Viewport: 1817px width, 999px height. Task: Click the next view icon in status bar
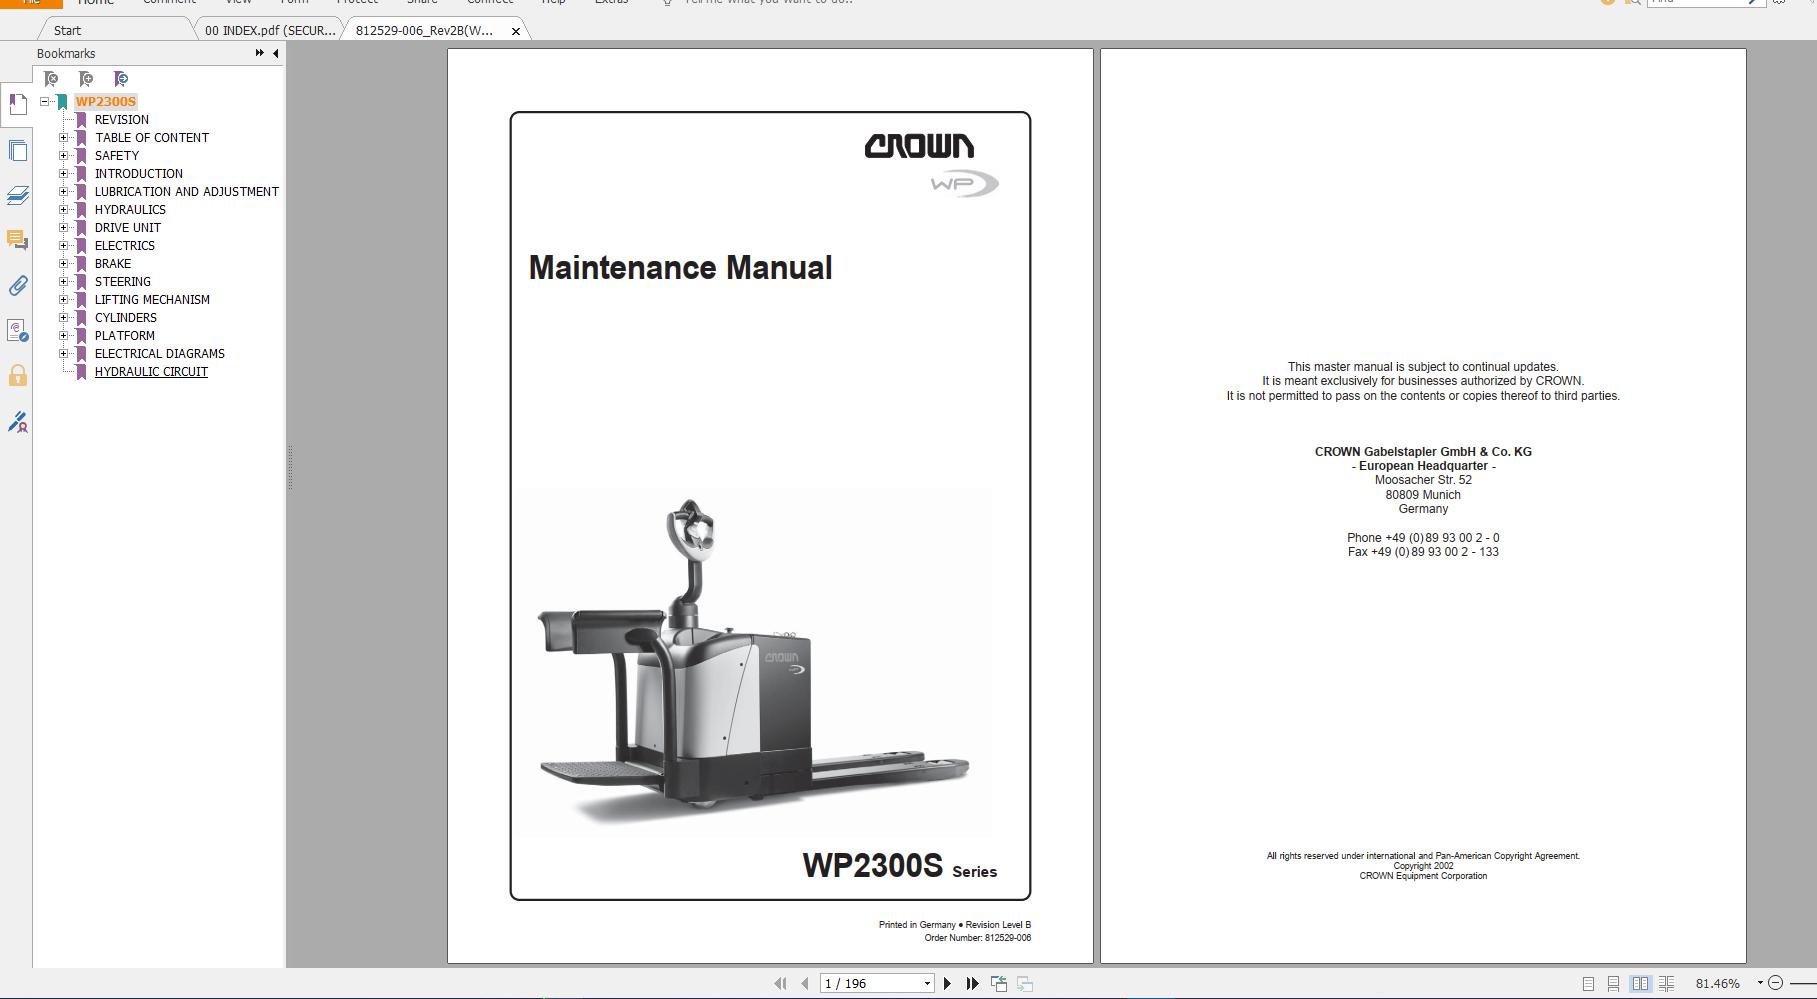tap(1025, 984)
